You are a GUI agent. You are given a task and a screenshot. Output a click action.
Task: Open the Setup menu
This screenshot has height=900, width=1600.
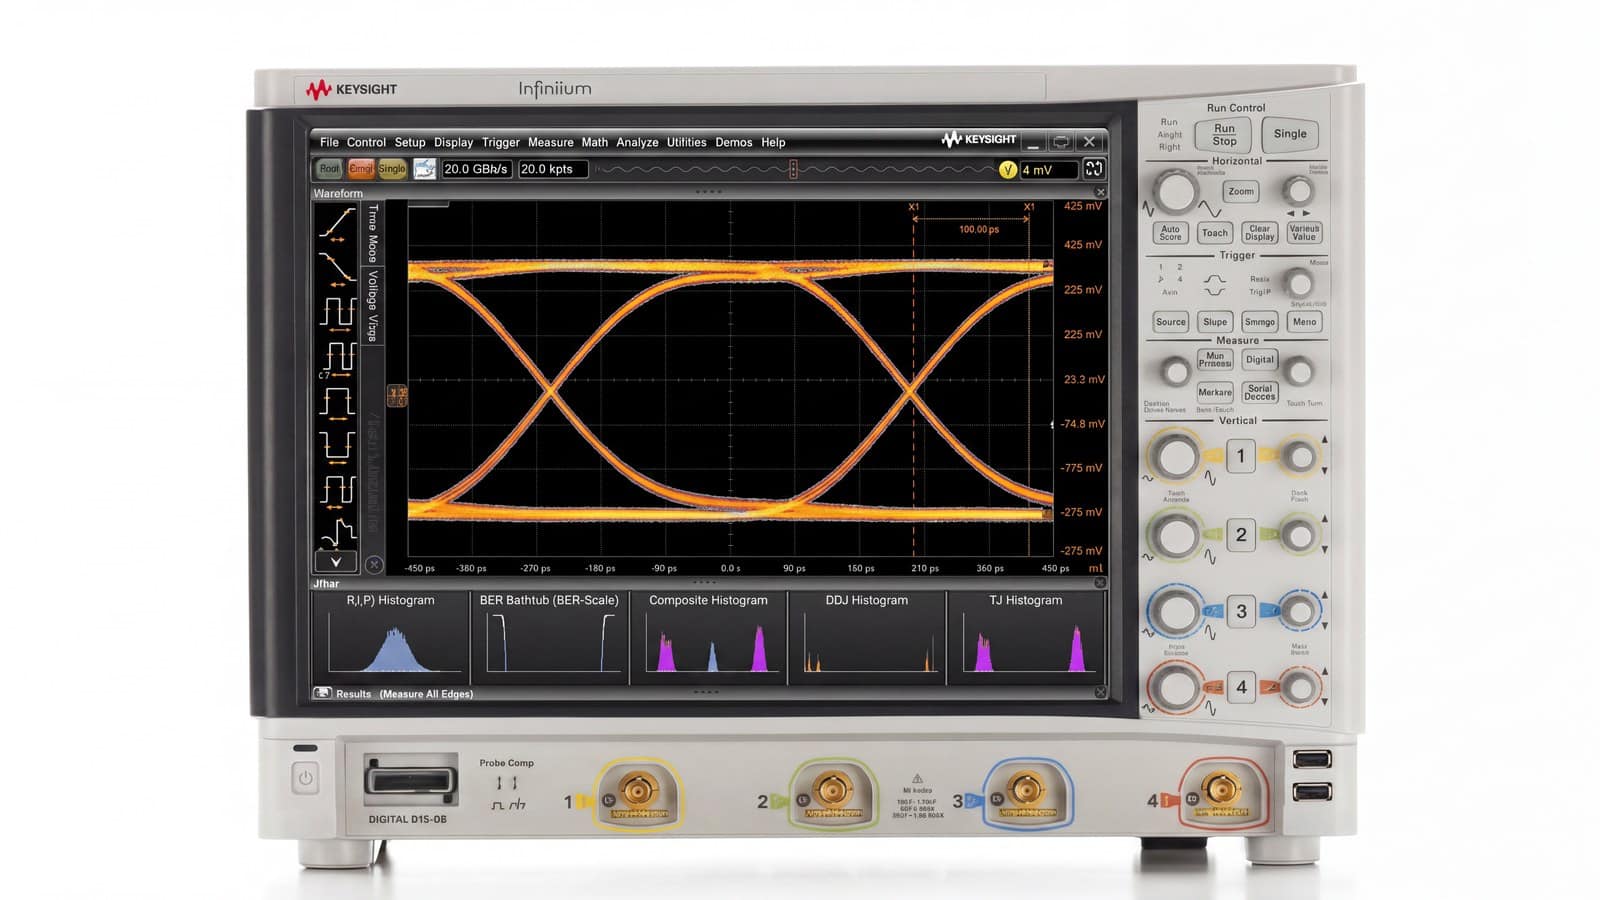410,142
